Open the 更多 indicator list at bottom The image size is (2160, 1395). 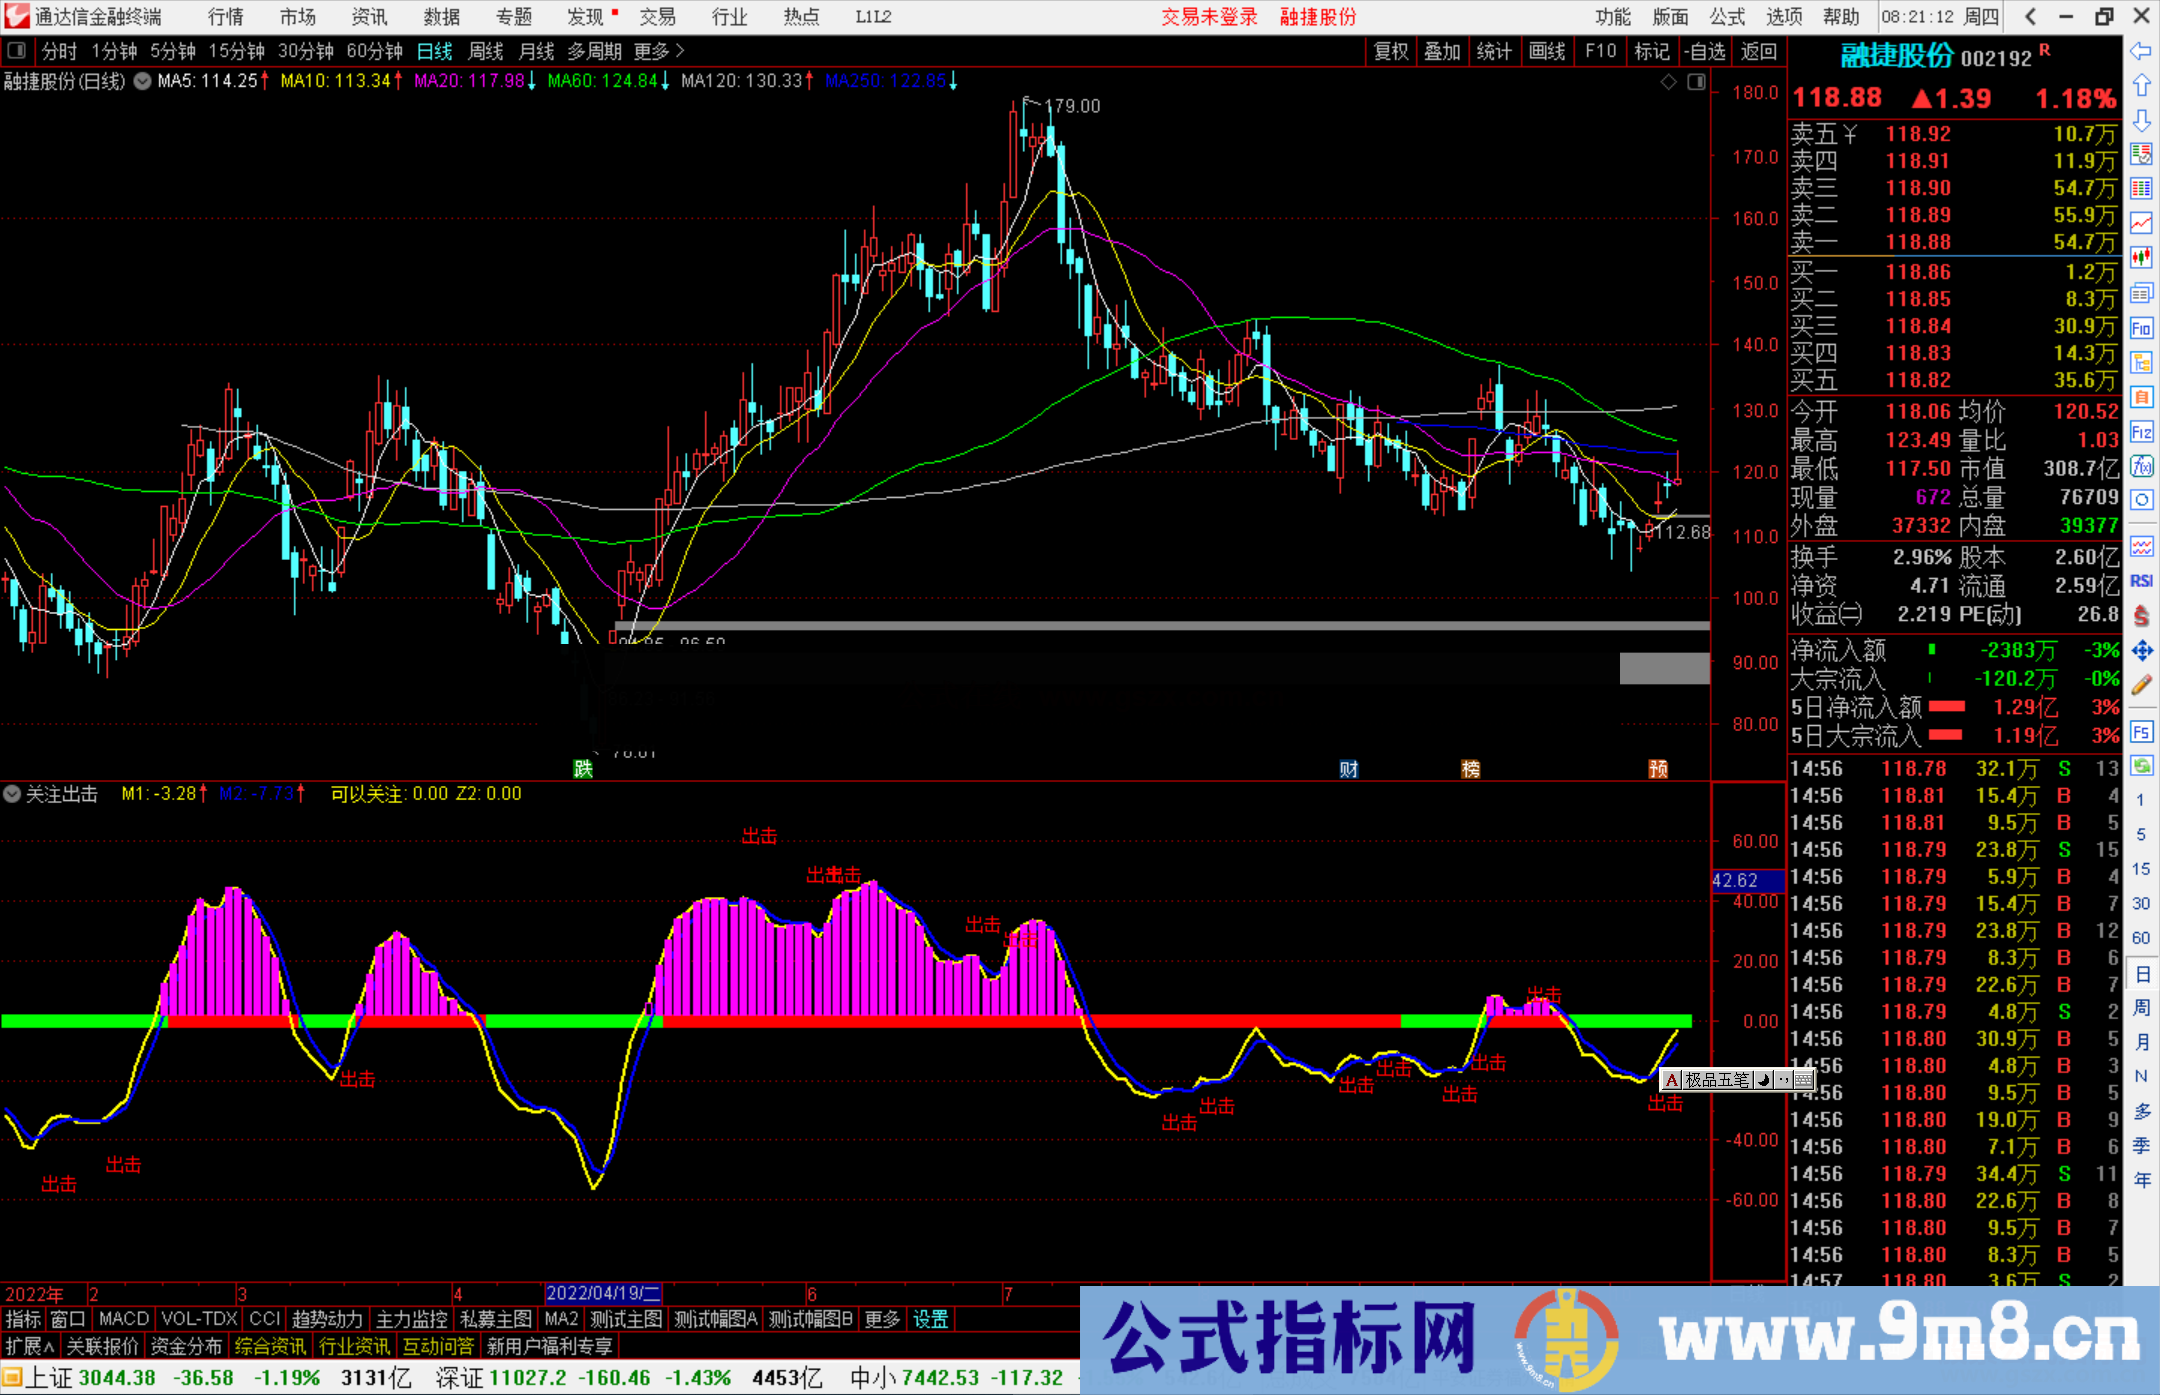tap(880, 1319)
